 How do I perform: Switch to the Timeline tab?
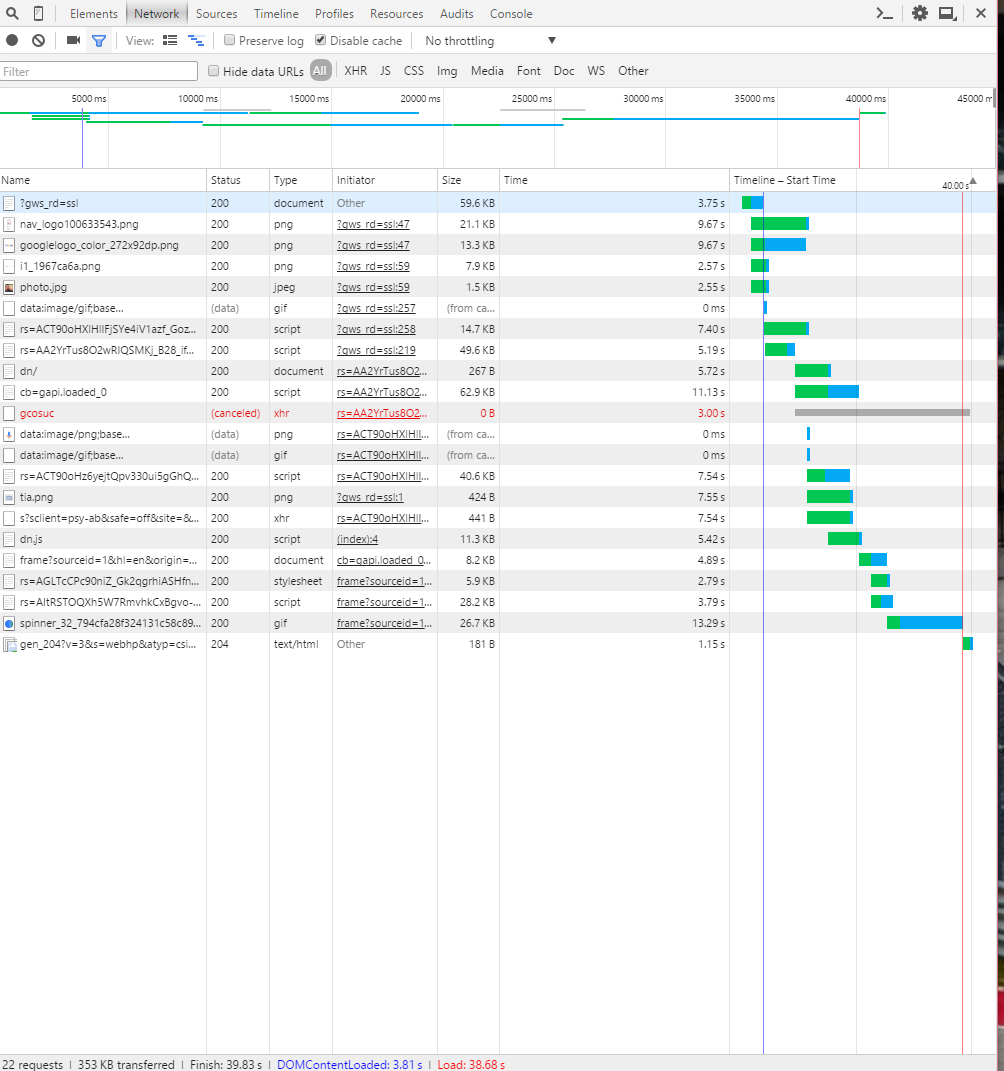click(276, 14)
